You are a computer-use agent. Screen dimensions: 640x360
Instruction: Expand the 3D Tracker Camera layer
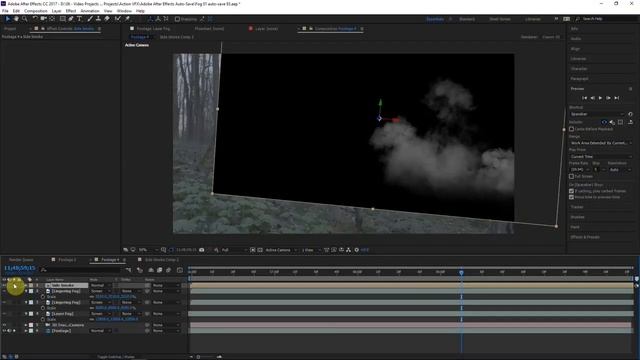pyautogui.click(x=26, y=325)
